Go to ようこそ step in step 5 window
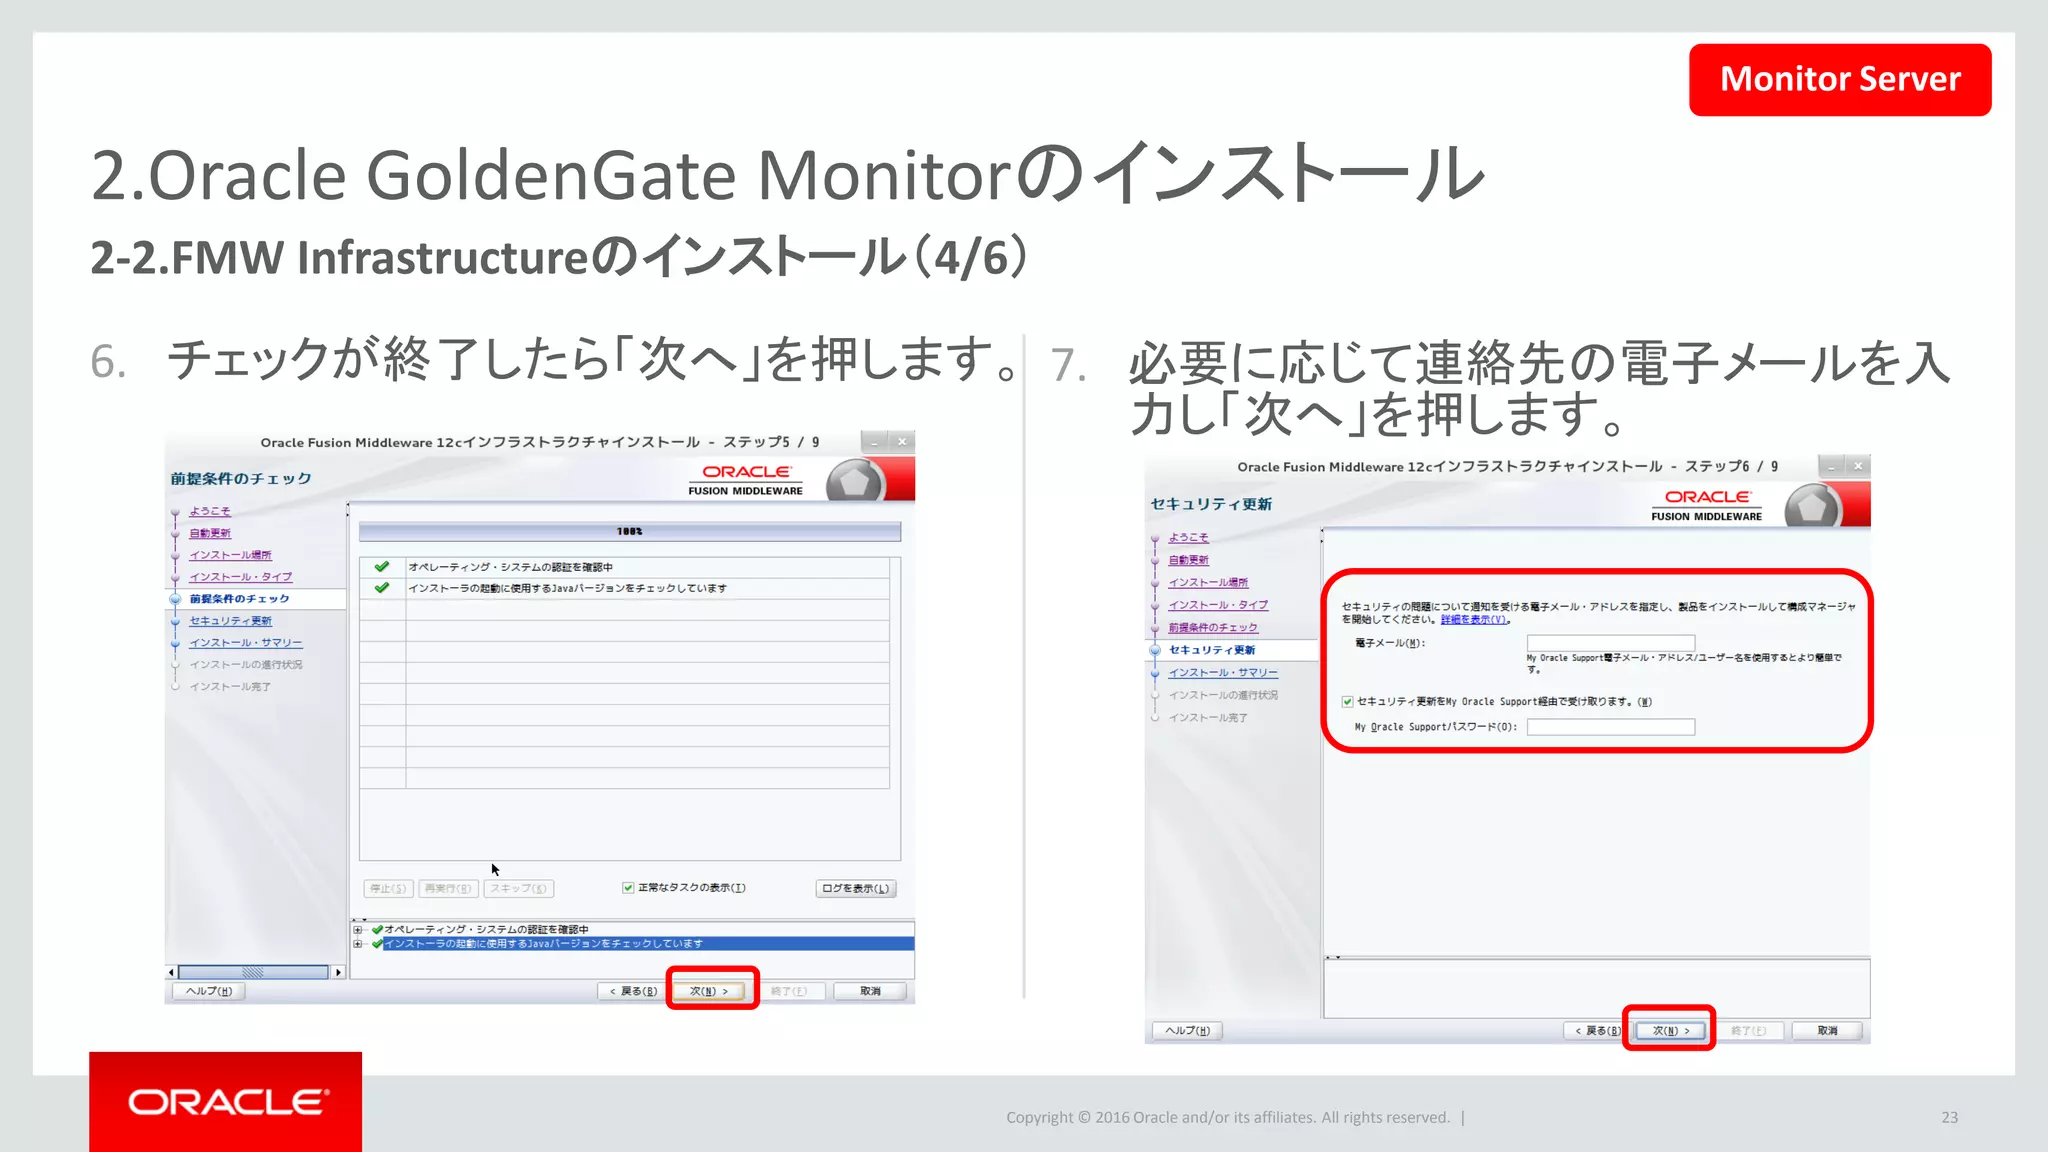 click(x=210, y=511)
